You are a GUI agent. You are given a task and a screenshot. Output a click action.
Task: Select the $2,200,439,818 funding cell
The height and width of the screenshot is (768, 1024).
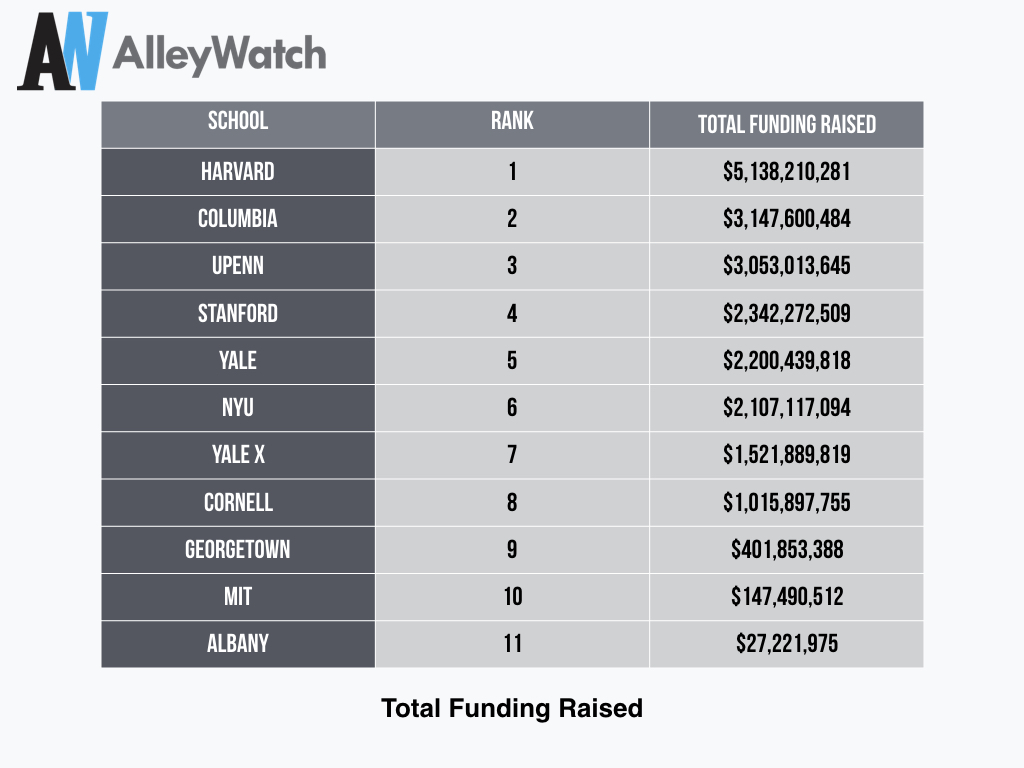pos(786,361)
